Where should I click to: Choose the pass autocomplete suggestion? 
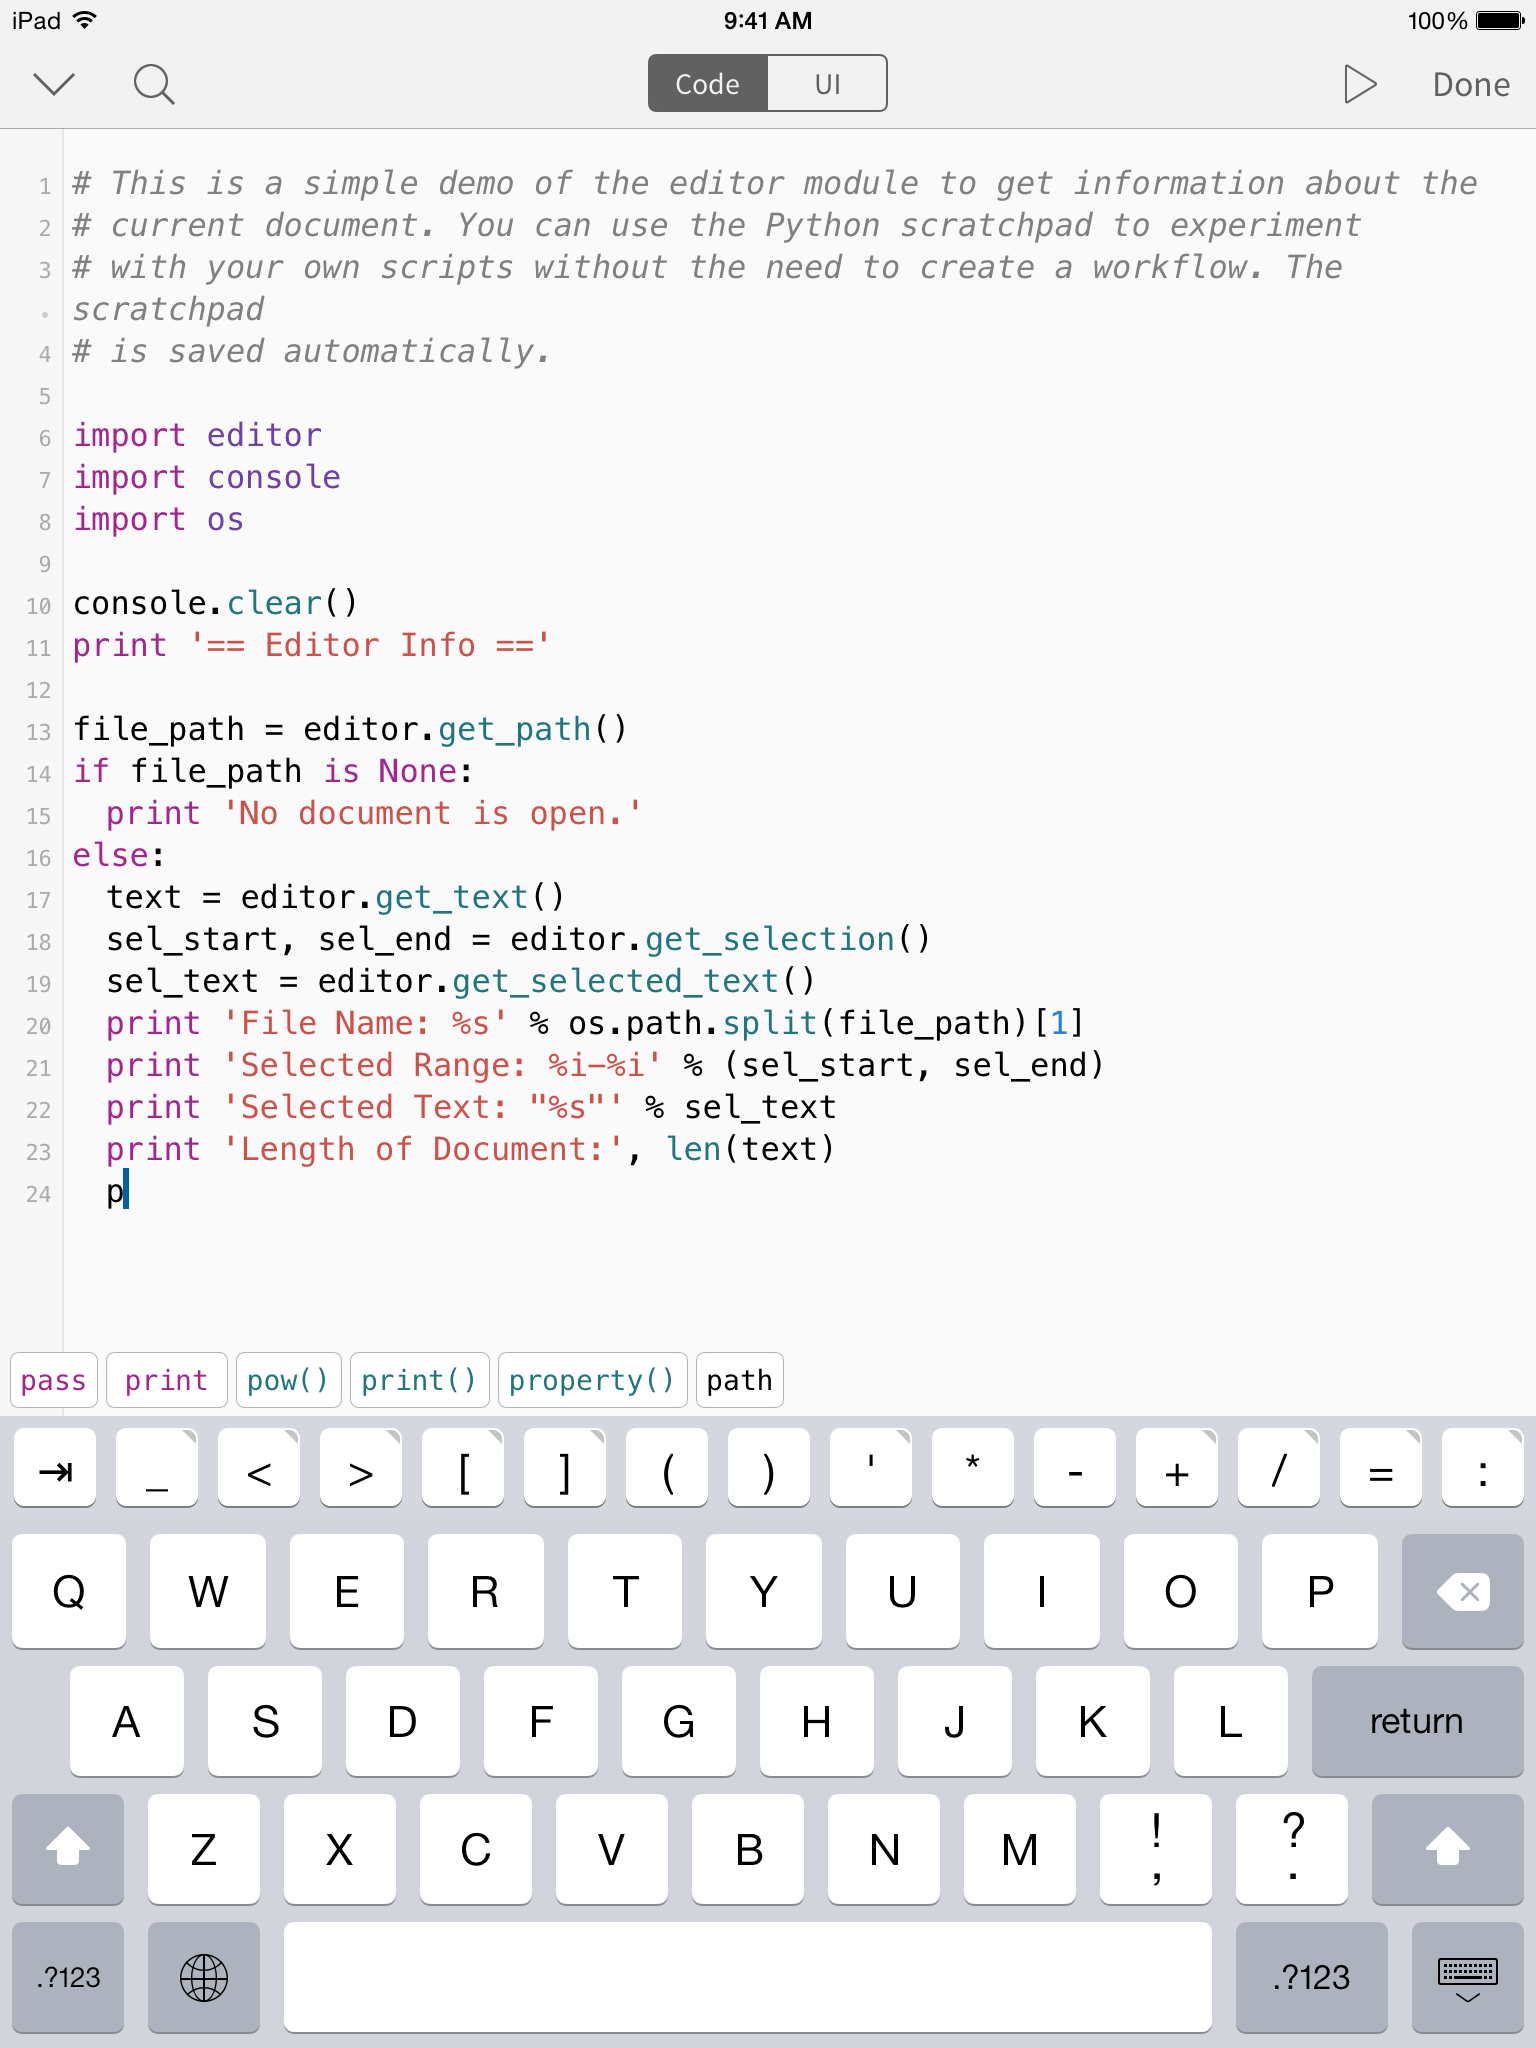tap(54, 1380)
